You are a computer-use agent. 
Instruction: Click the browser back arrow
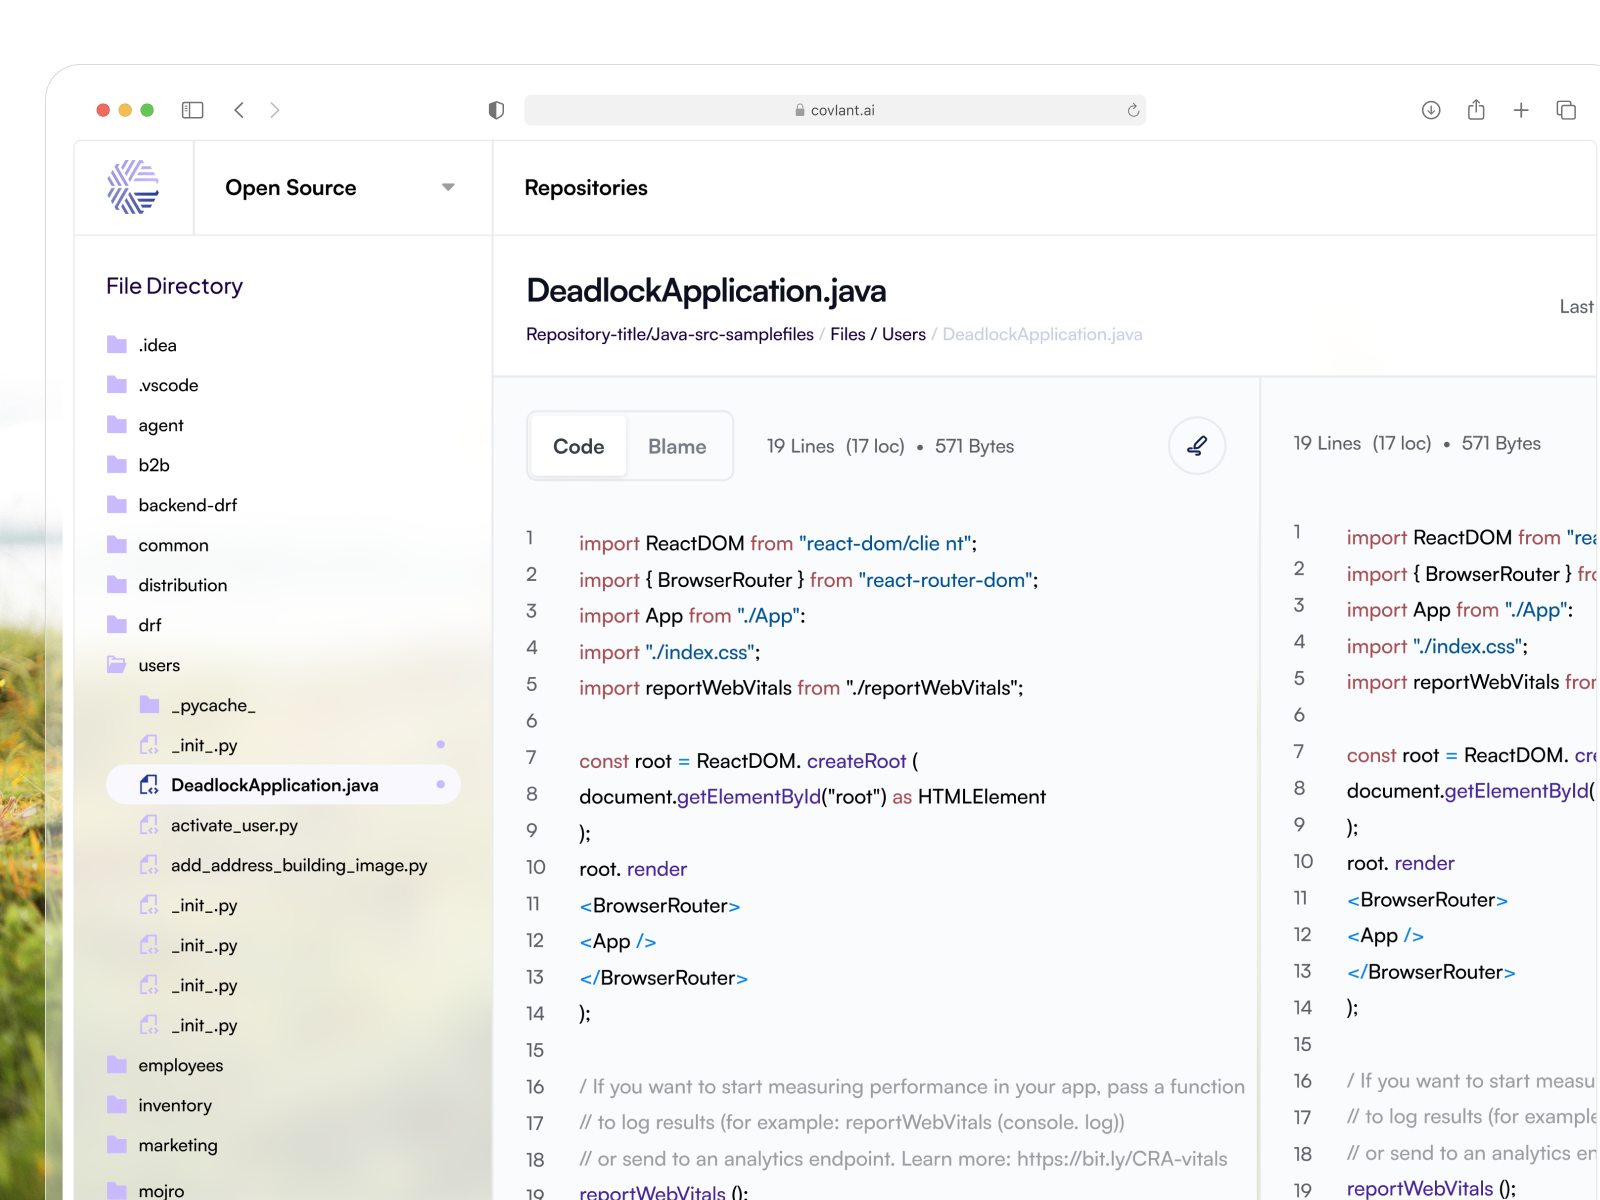(239, 110)
